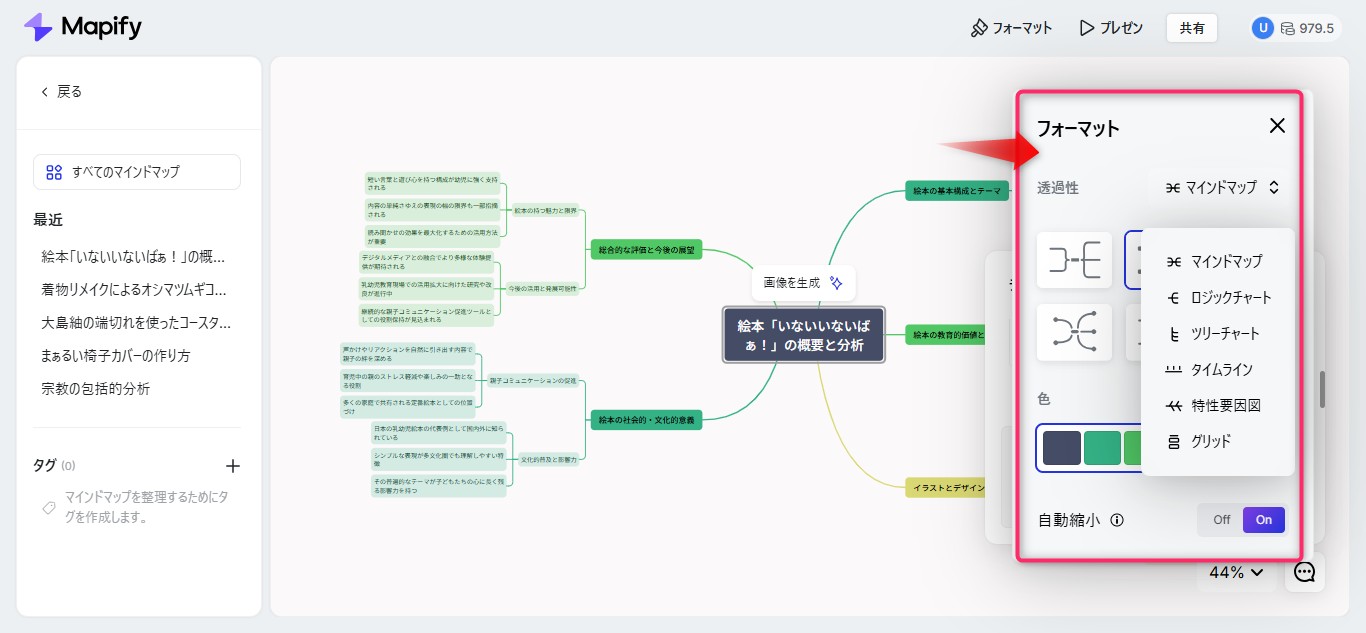Click the 共有 share button

click(x=1191, y=28)
